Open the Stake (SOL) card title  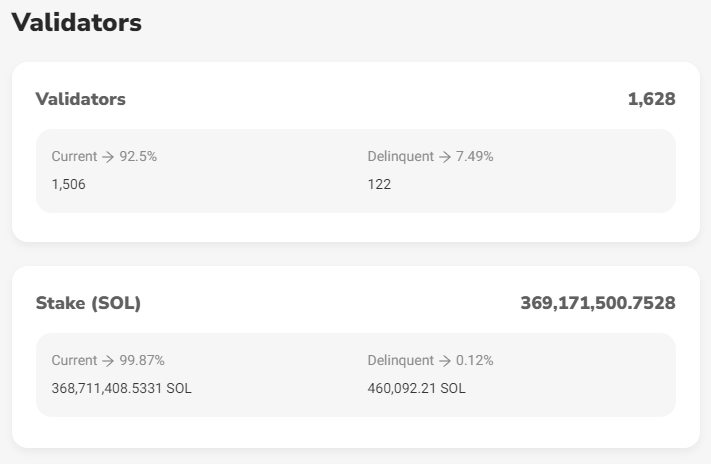pos(88,303)
